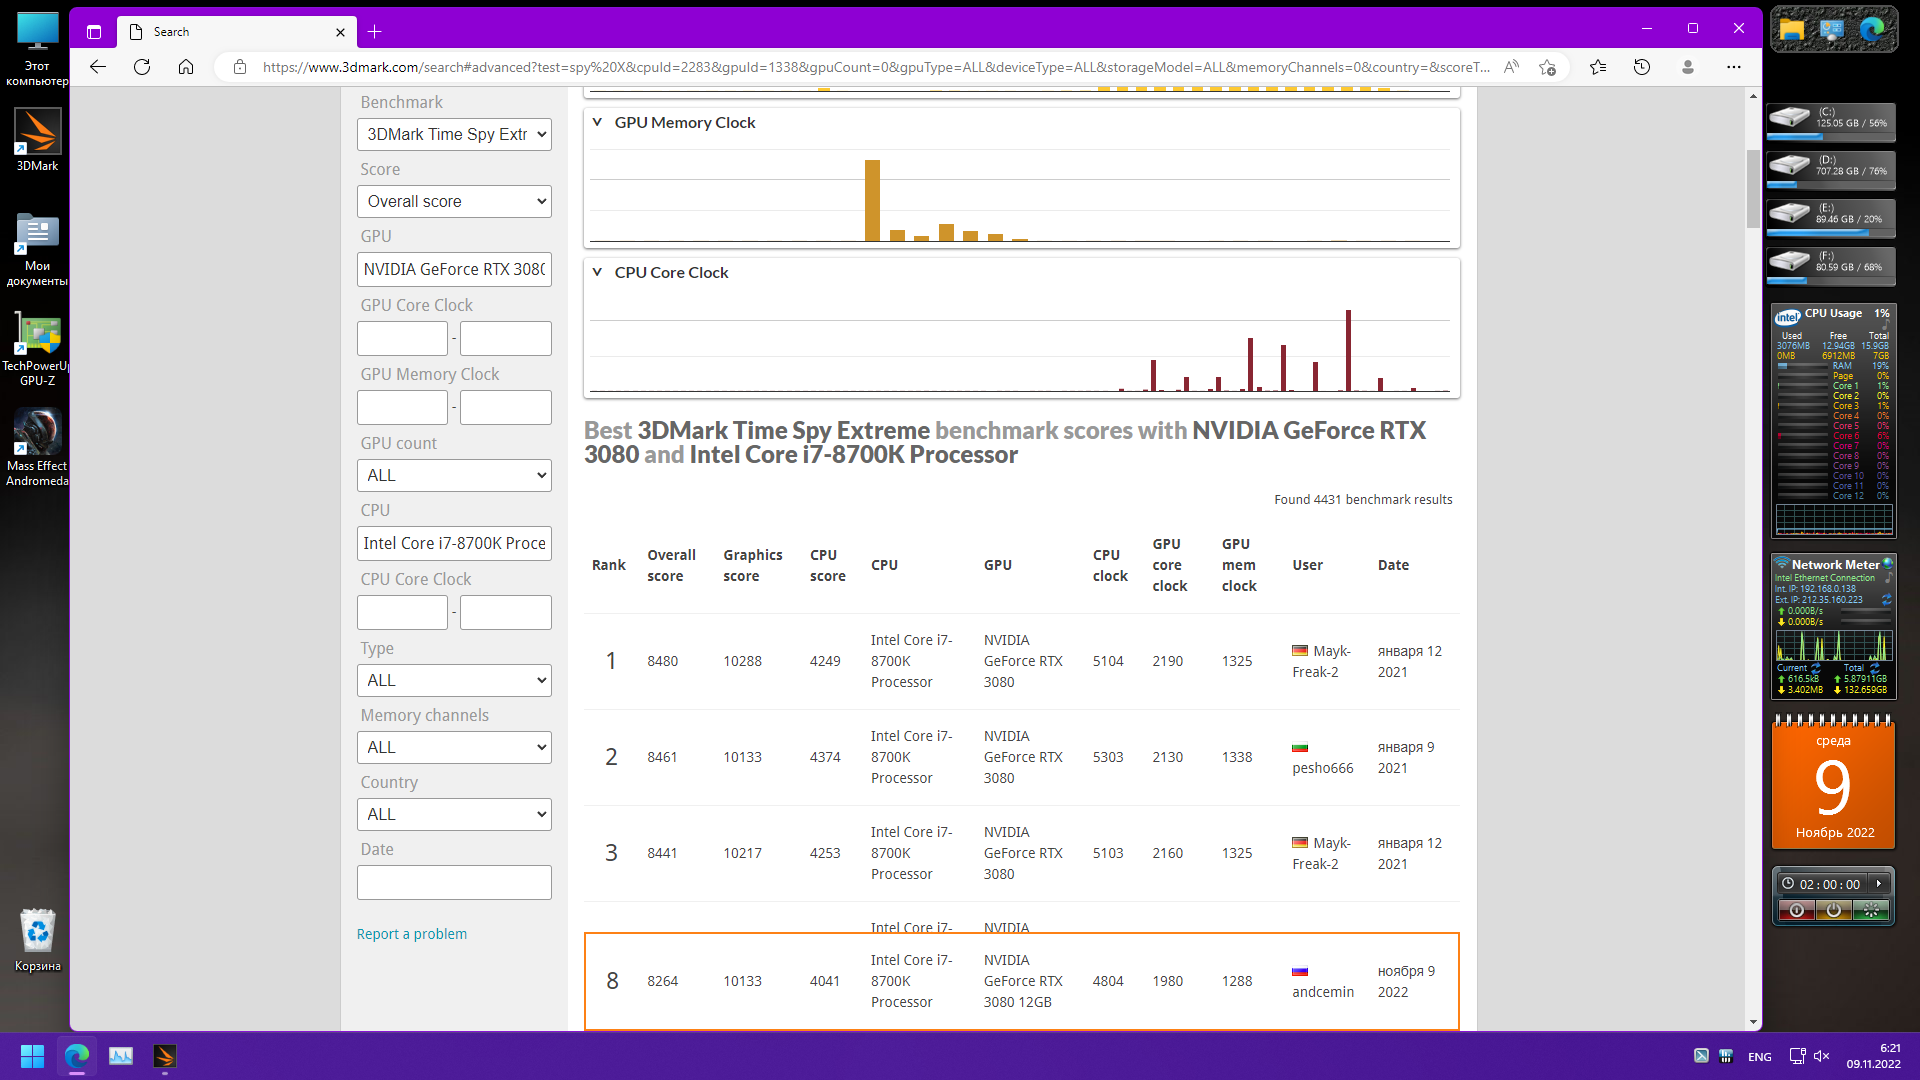
Task: Click Microsoft Edge in the taskbar
Action: [x=77, y=1056]
